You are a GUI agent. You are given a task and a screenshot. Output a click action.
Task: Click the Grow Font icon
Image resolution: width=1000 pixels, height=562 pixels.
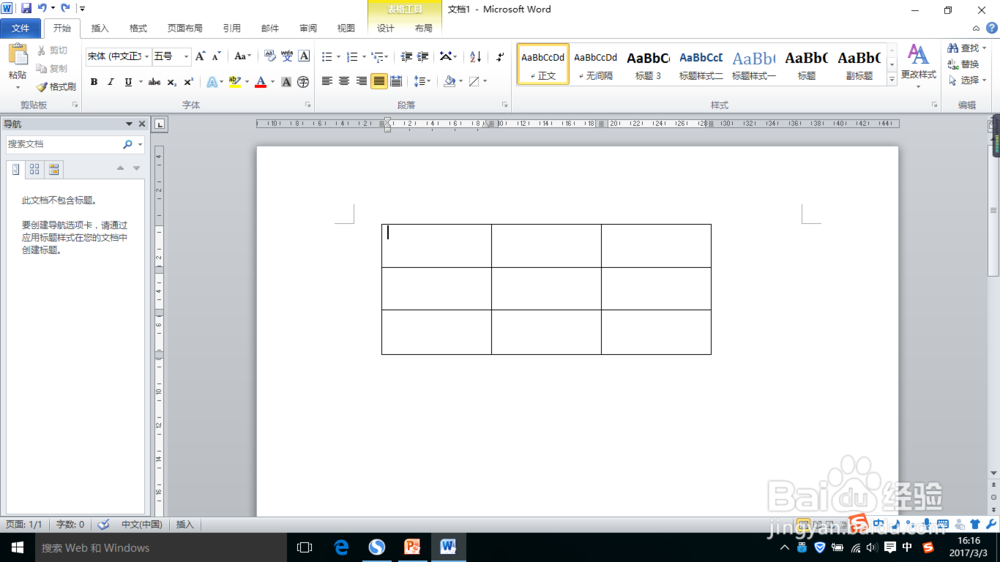pos(200,56)
